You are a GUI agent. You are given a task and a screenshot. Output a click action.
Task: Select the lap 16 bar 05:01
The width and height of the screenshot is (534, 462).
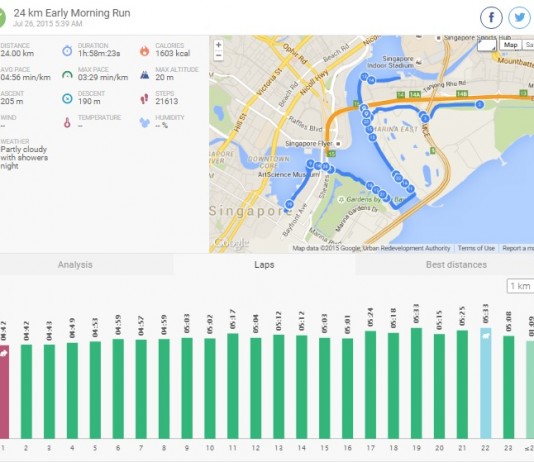pos(347,388)
